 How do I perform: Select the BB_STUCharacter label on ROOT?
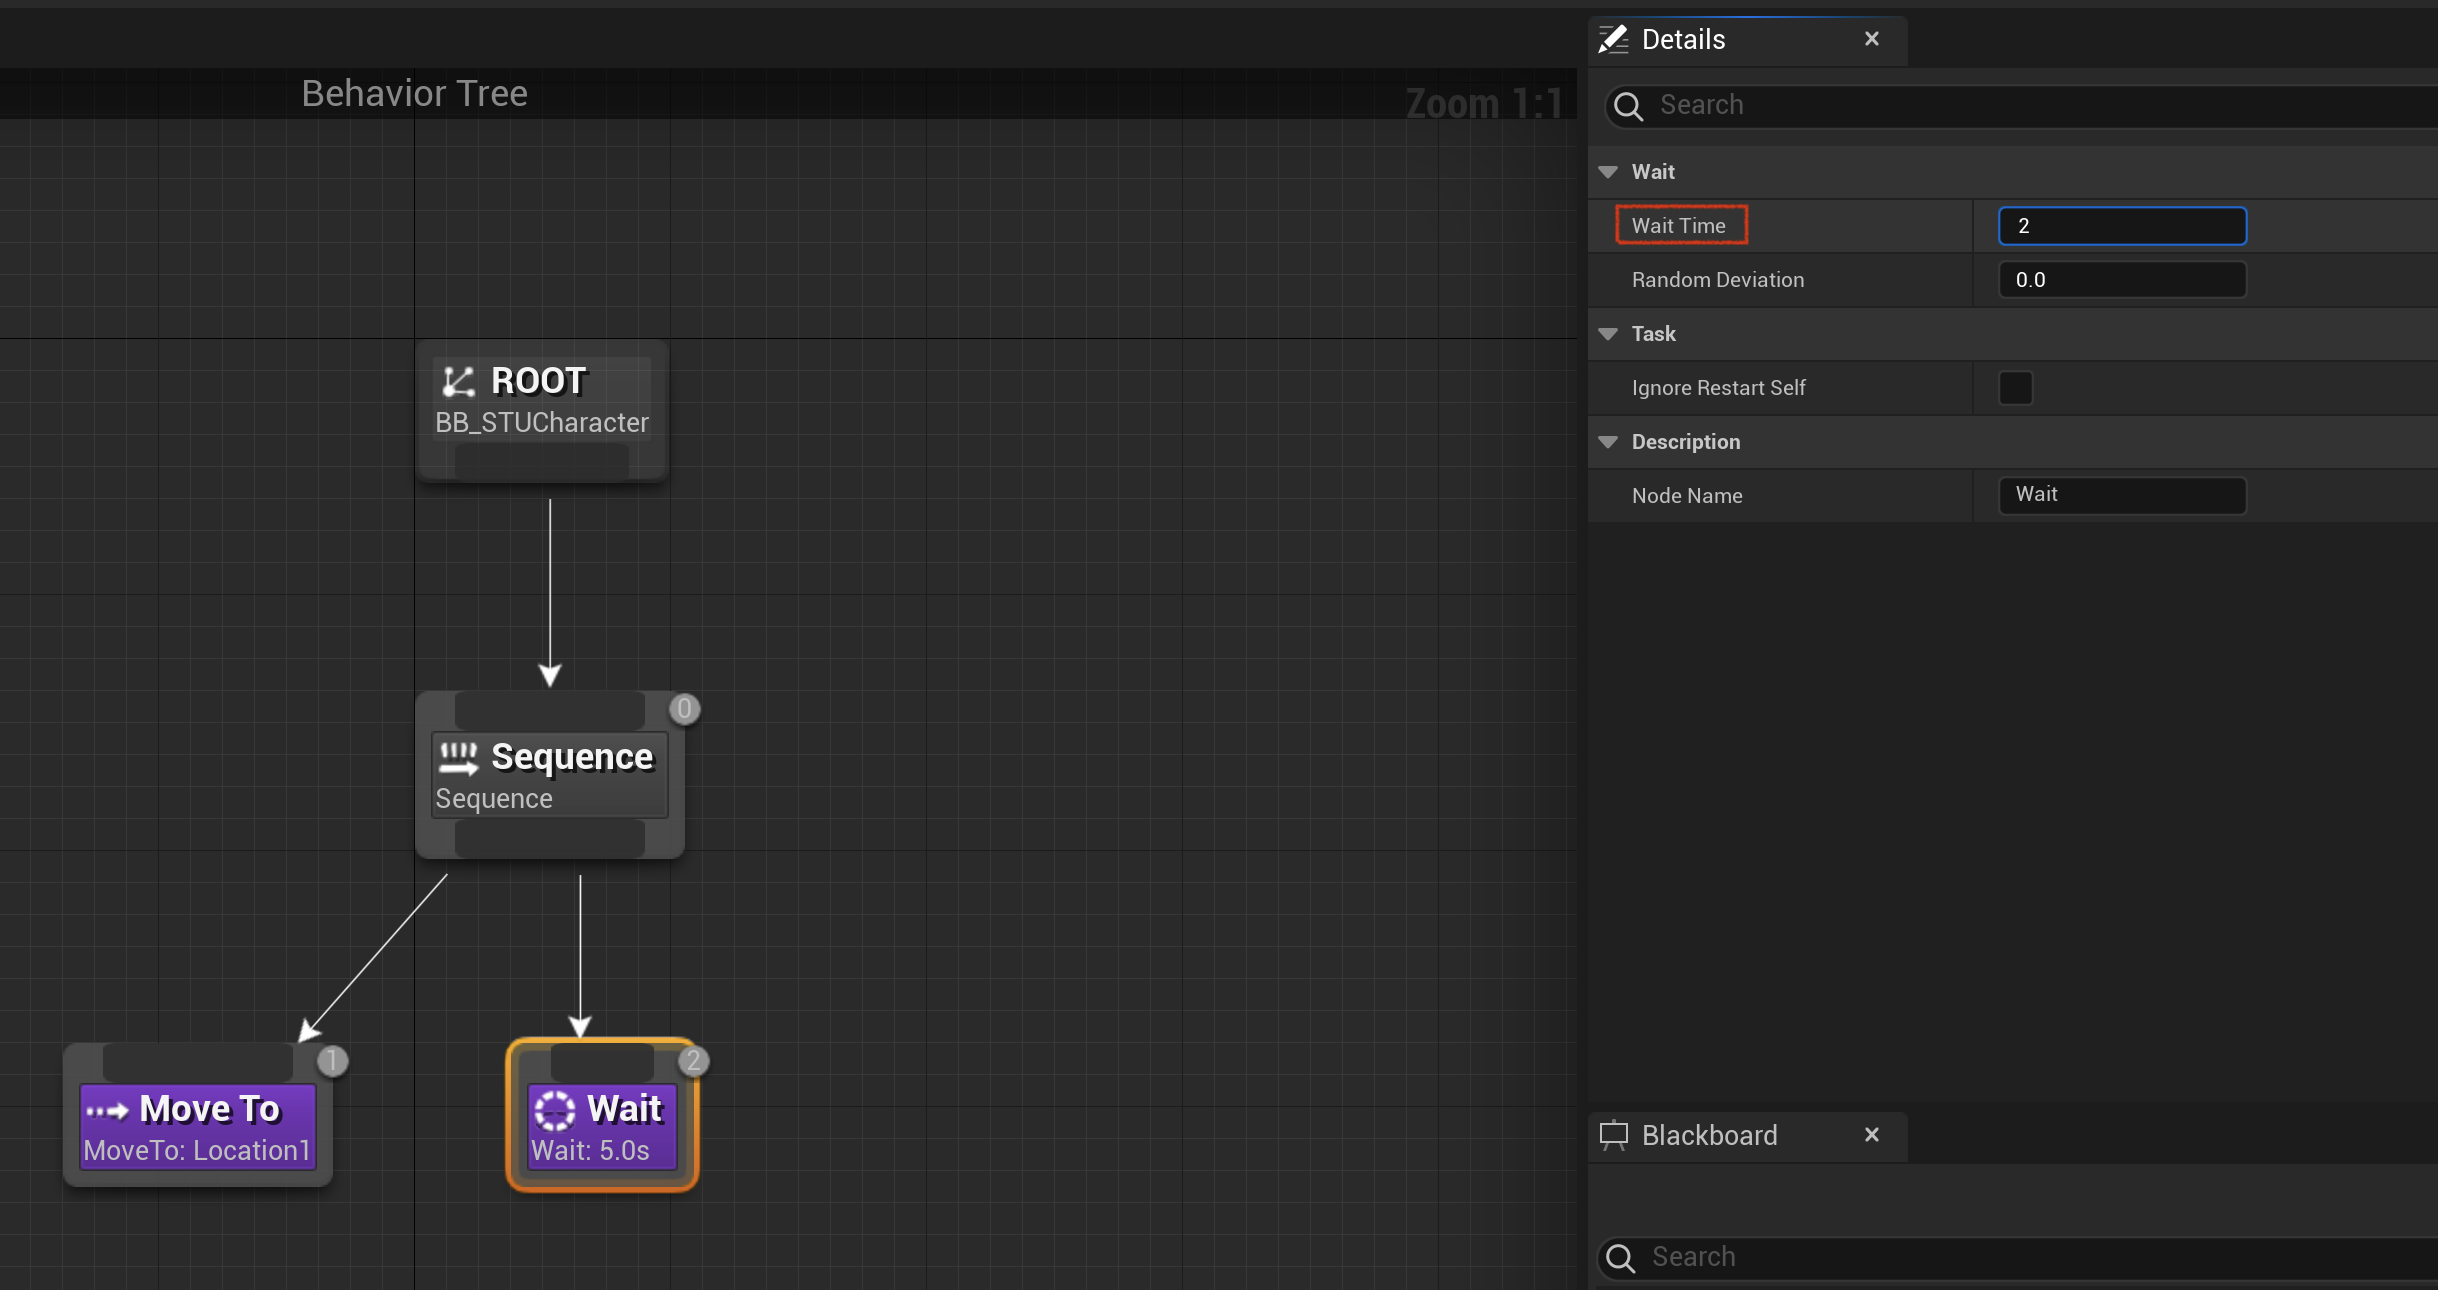click(542, 423)
